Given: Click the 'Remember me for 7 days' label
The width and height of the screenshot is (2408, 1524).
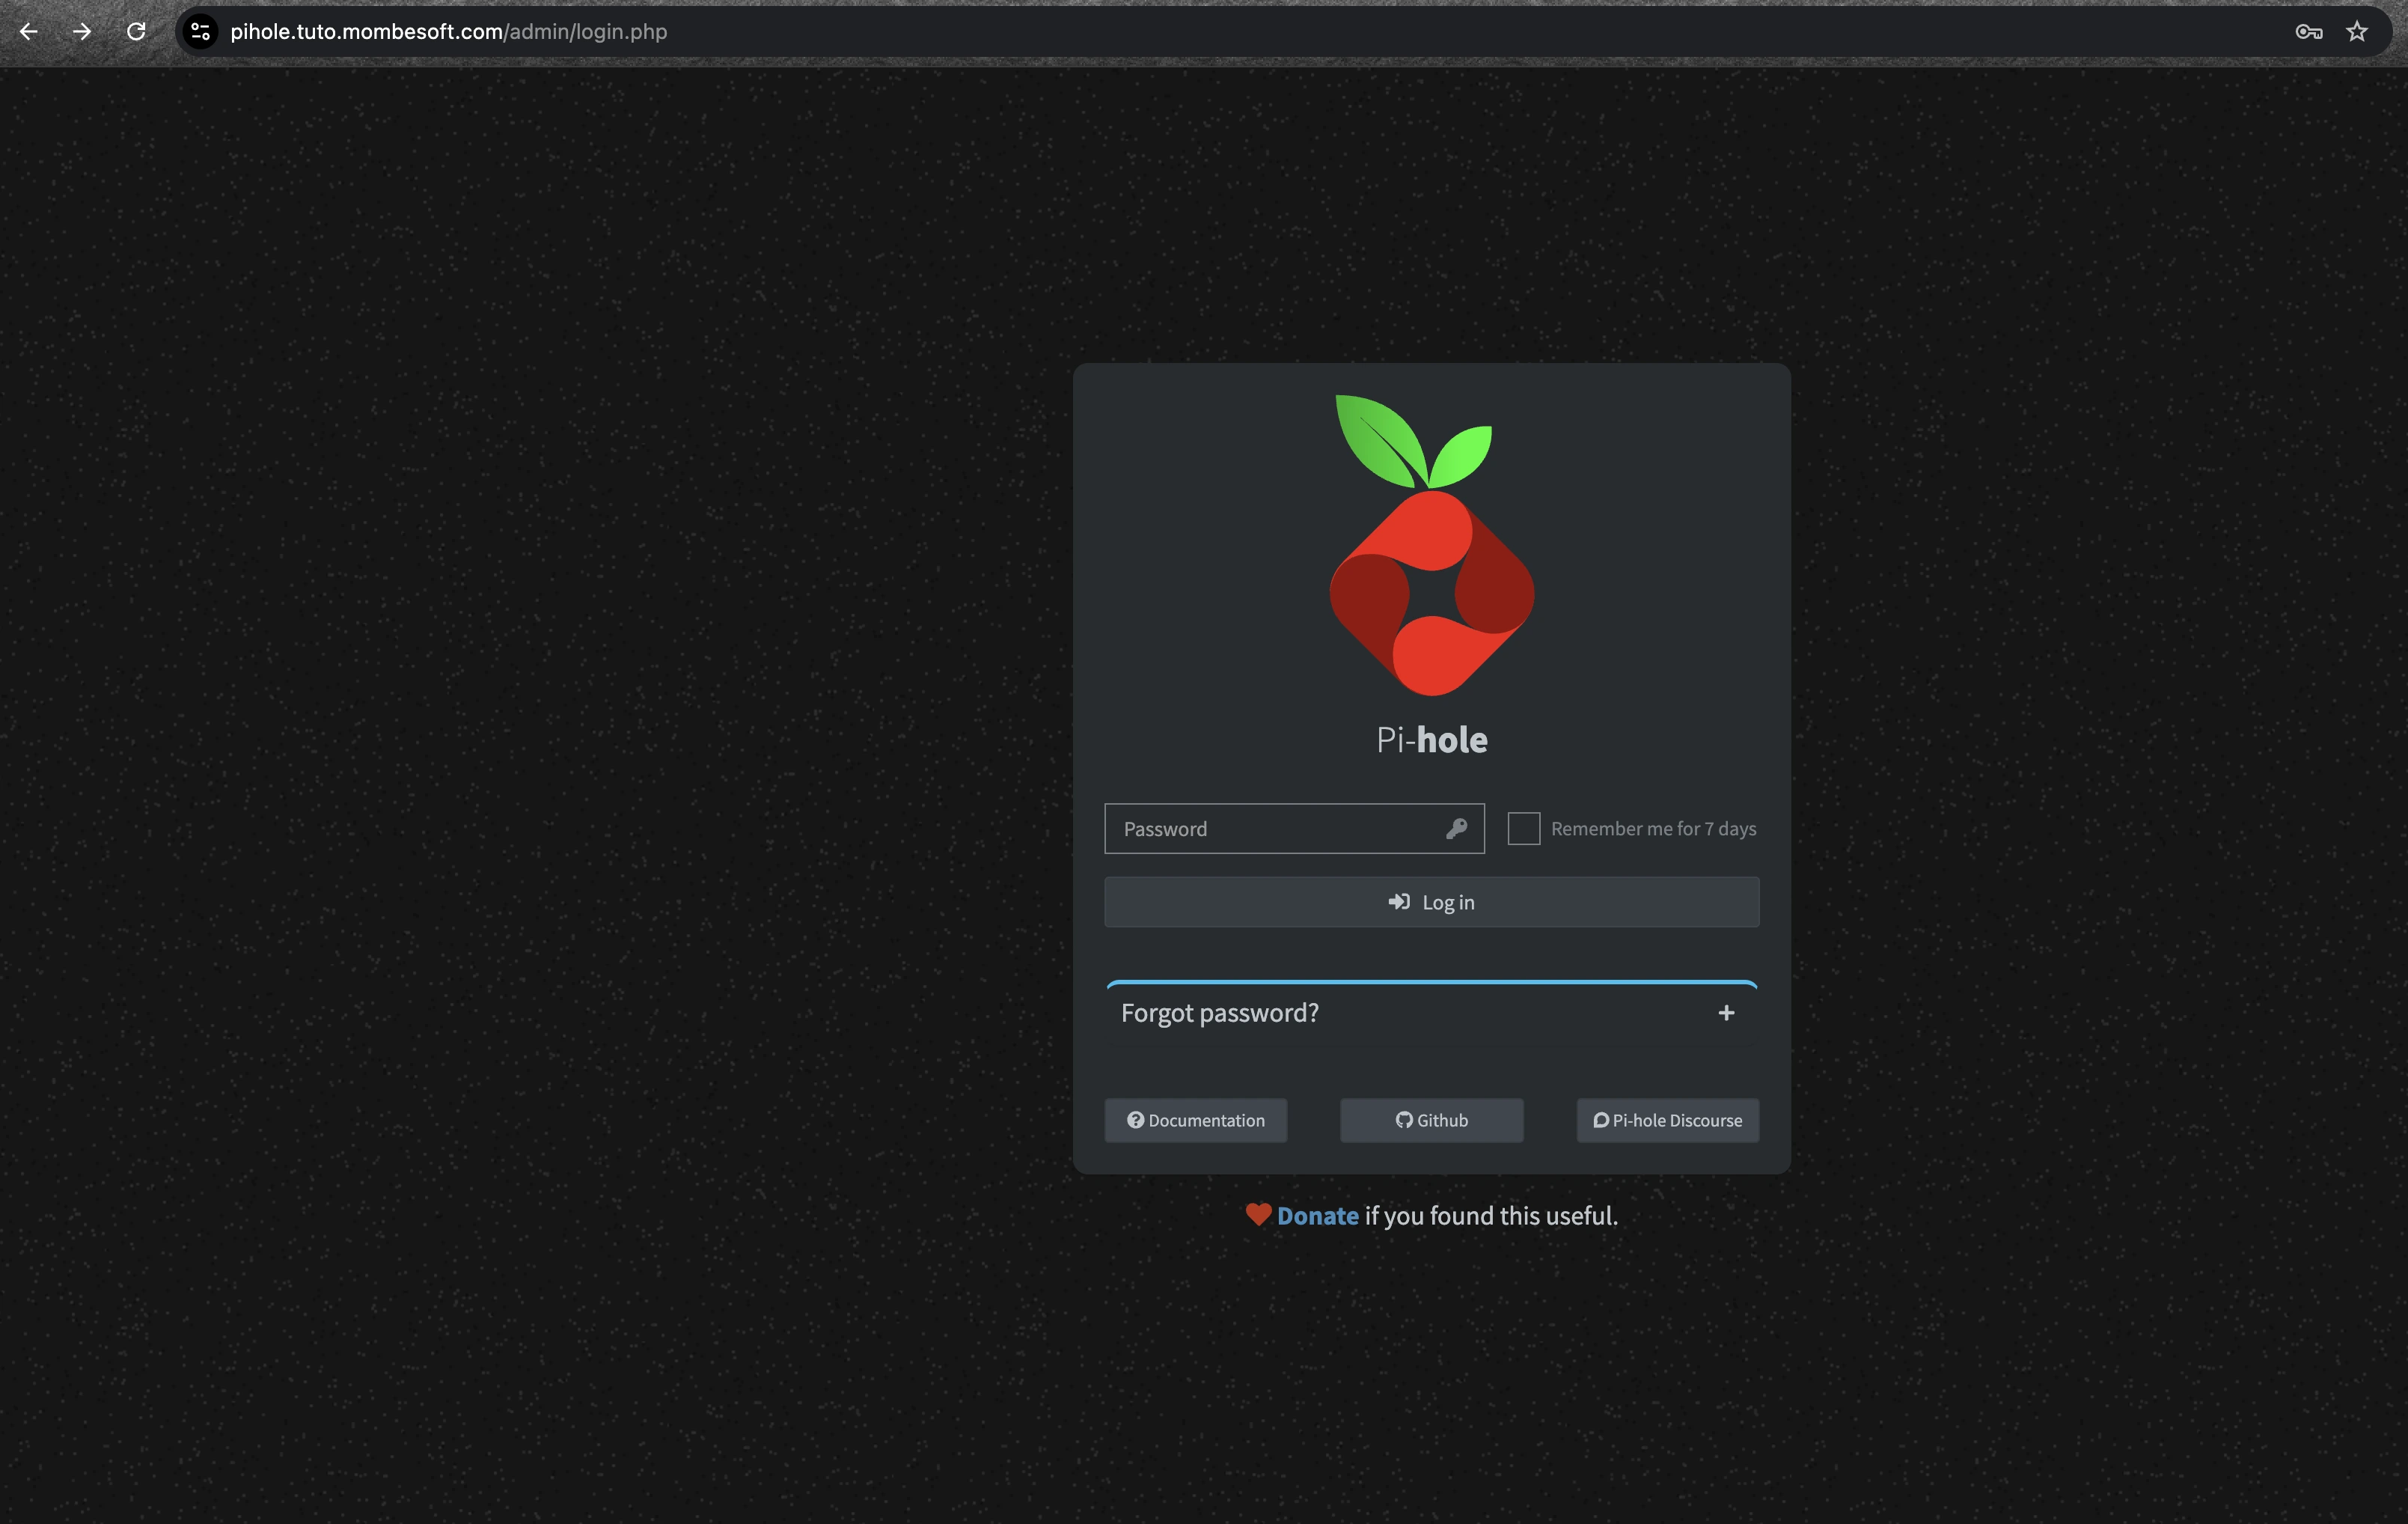Looking at the screenshot, I should point(1653,828).
